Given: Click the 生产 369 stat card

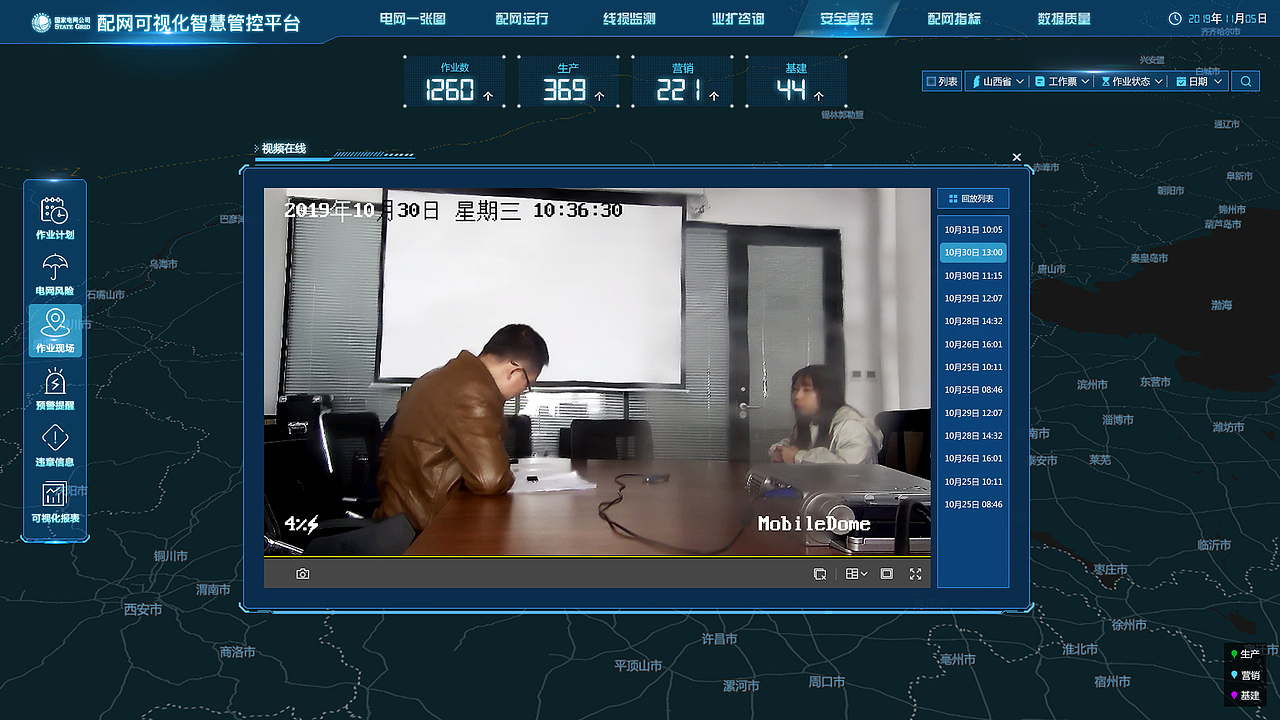Looking at the screenshot, I should pos(569,82).
